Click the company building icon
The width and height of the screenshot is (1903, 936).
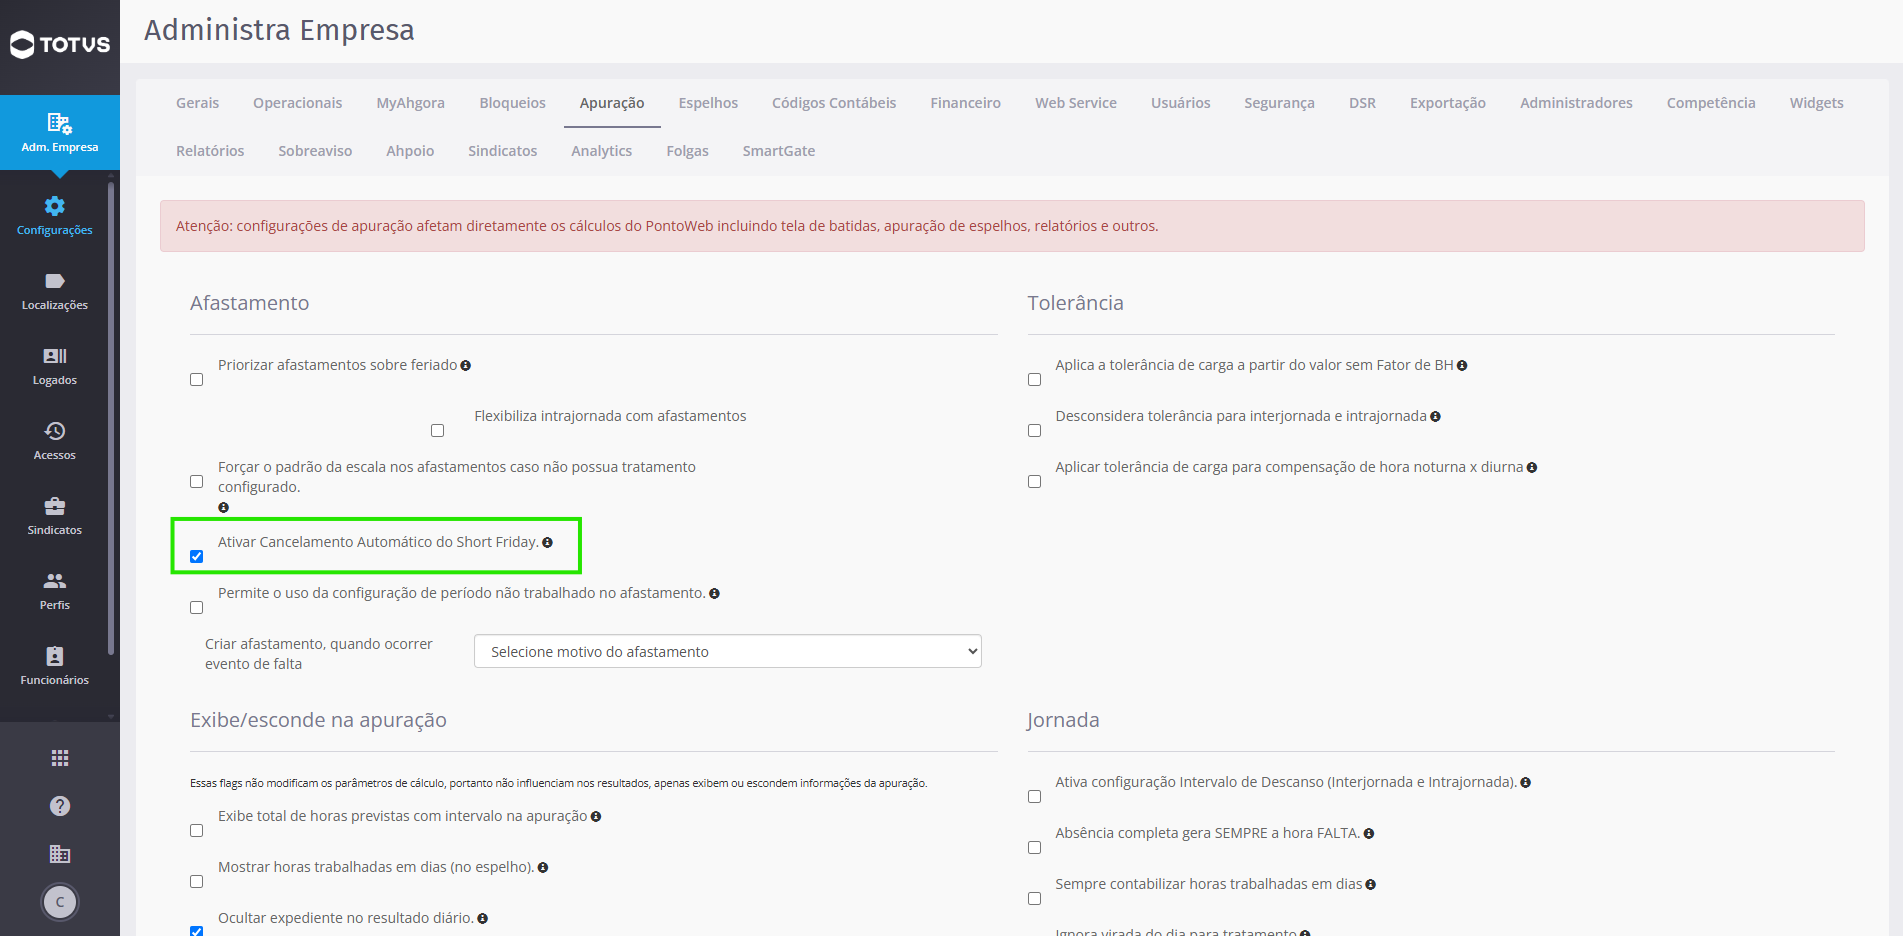(x=60, y=854)
